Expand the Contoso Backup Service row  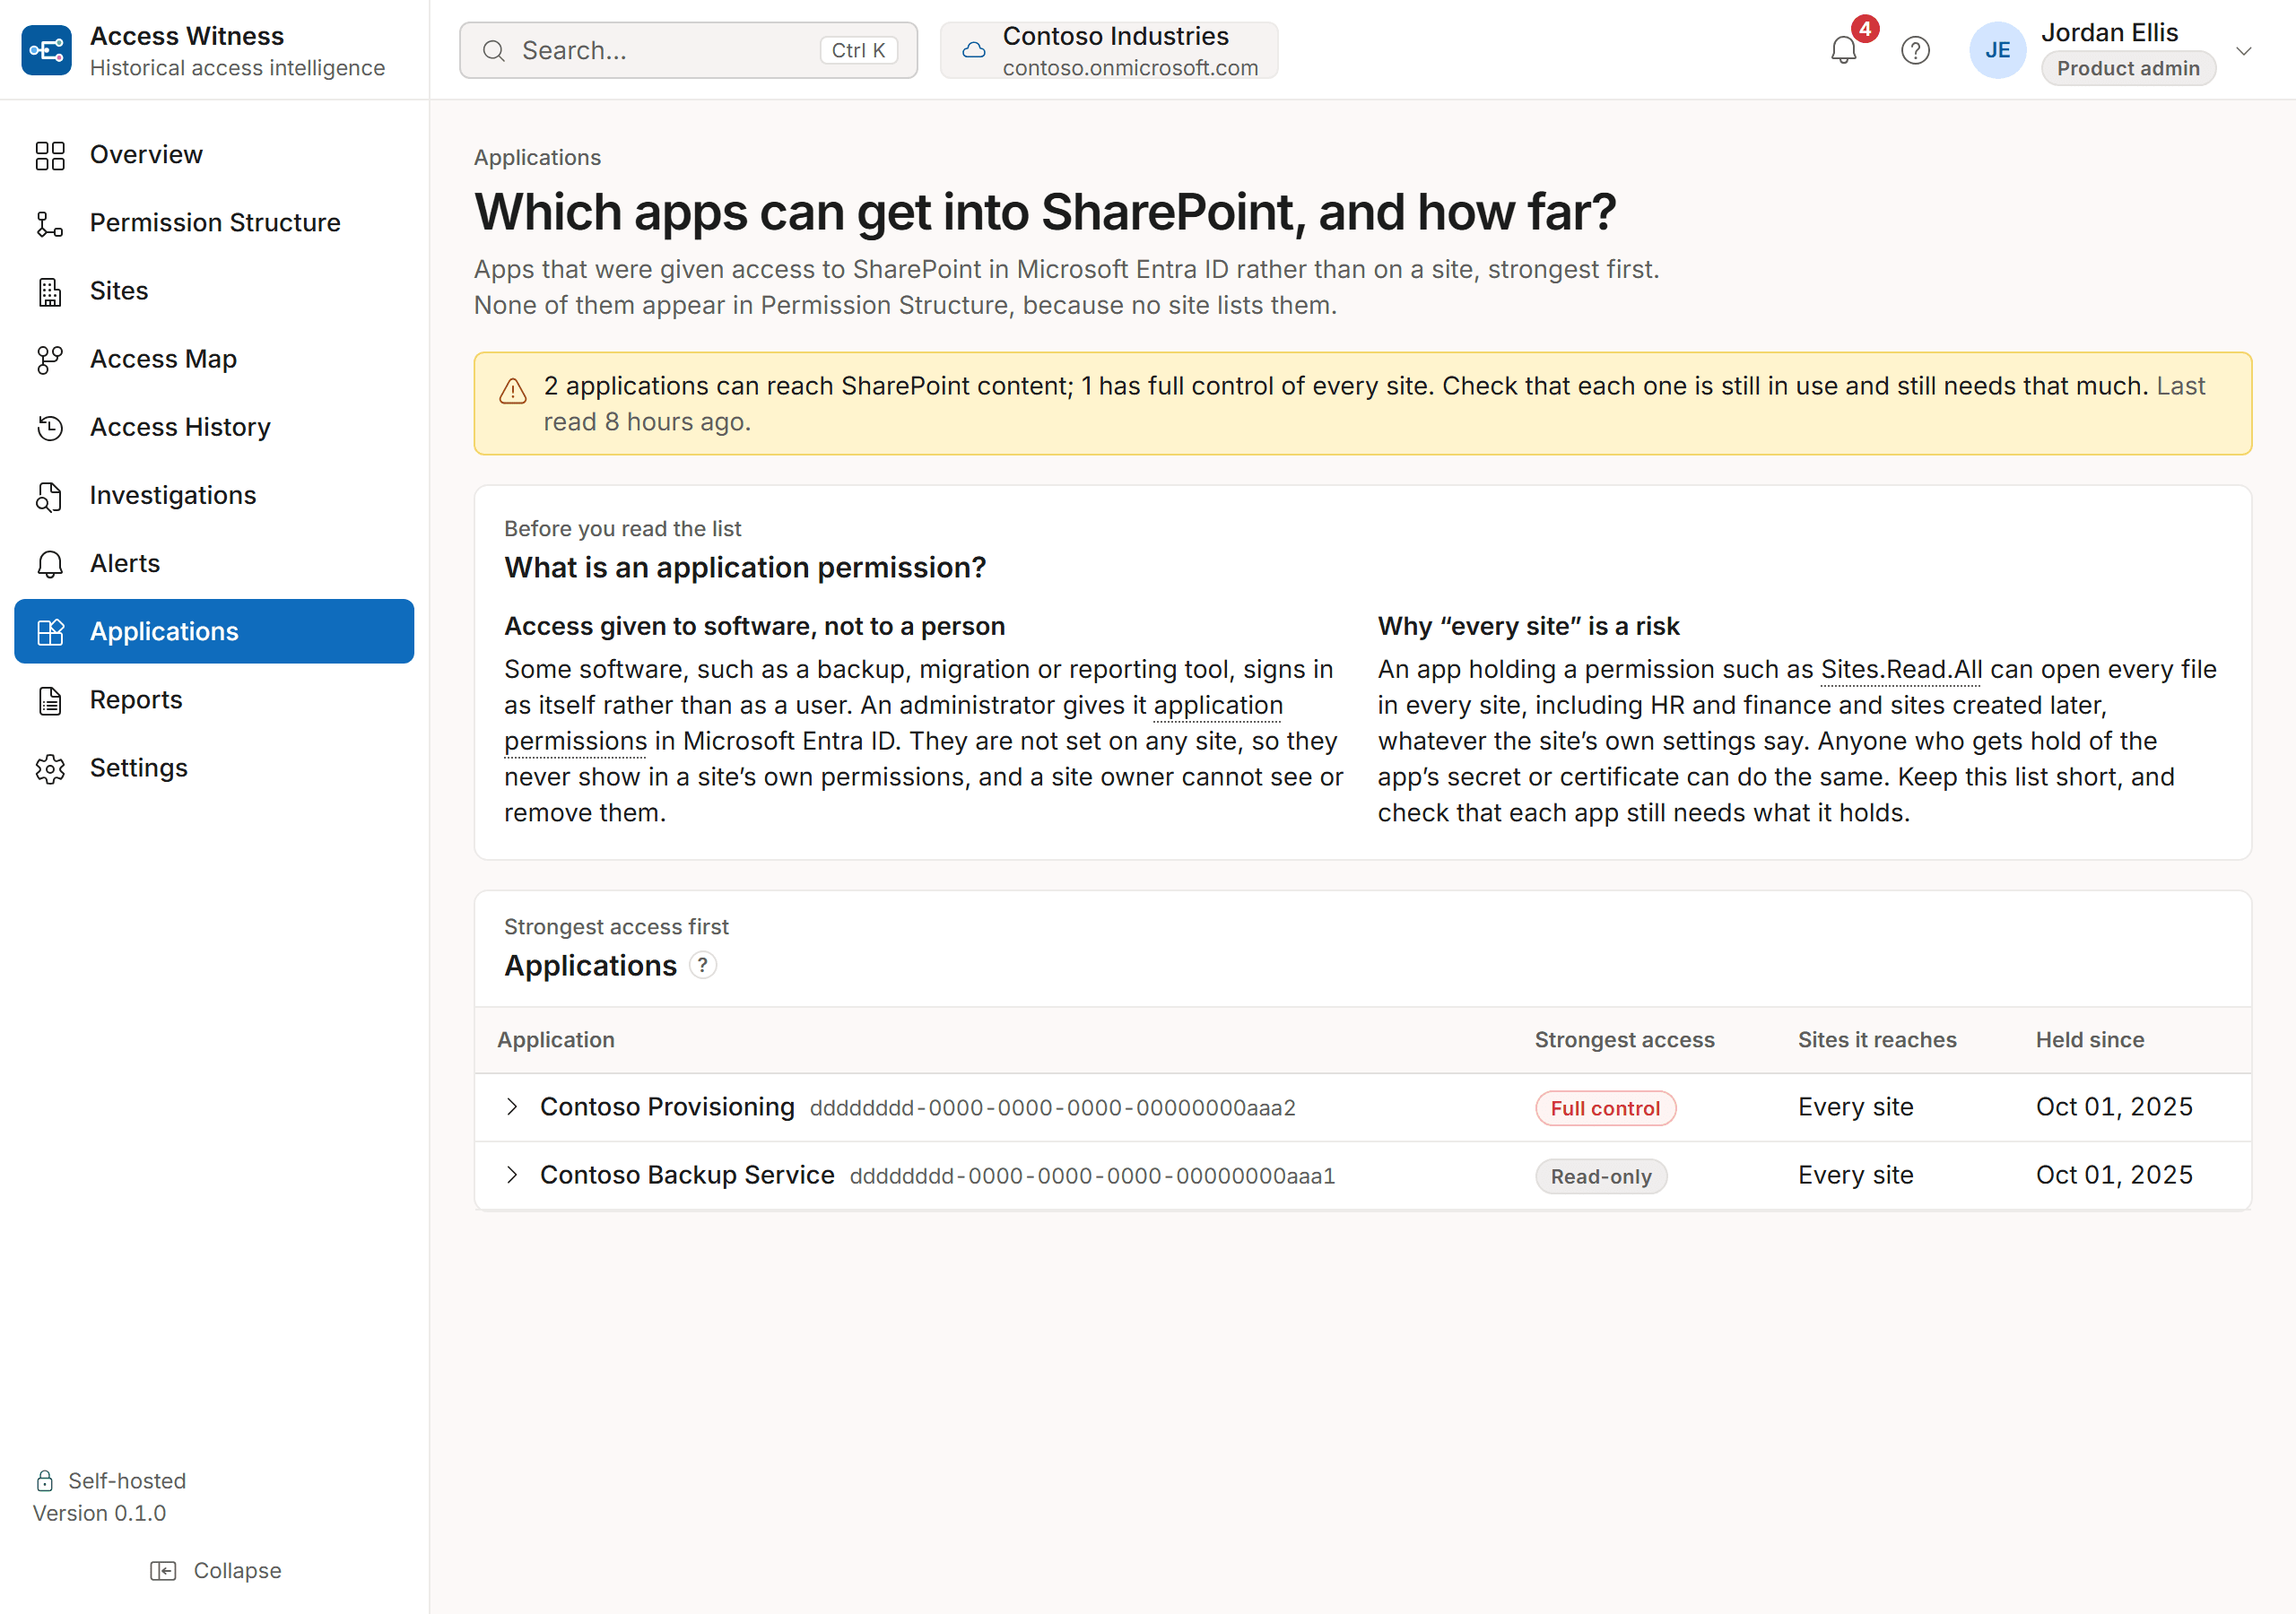[x=512, y=1175]
